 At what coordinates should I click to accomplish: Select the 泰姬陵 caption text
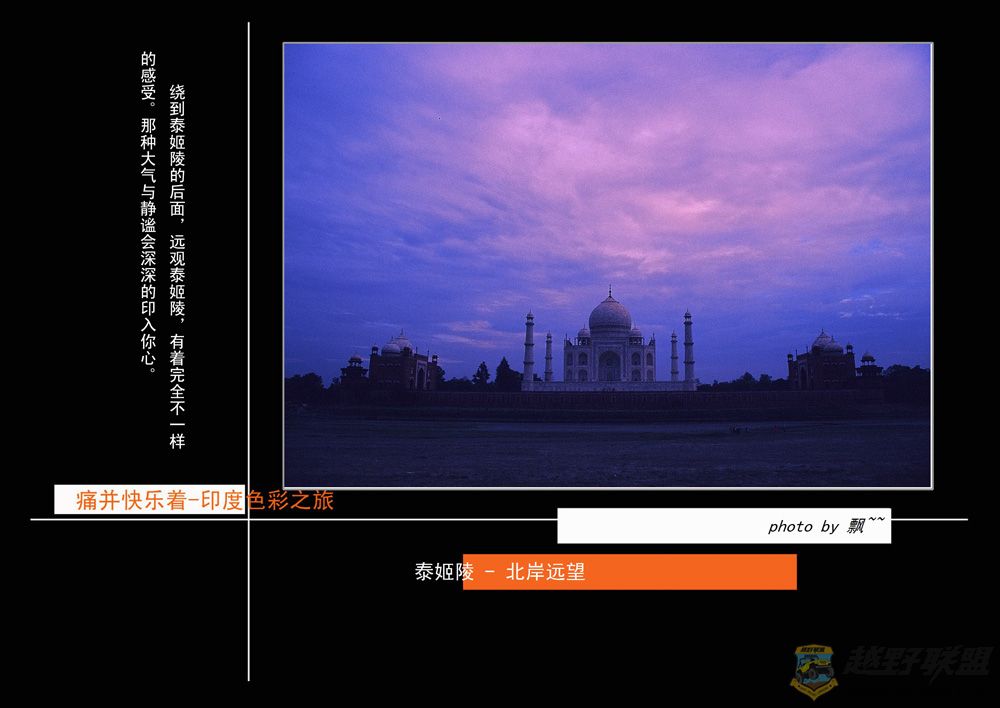(444, 572)
